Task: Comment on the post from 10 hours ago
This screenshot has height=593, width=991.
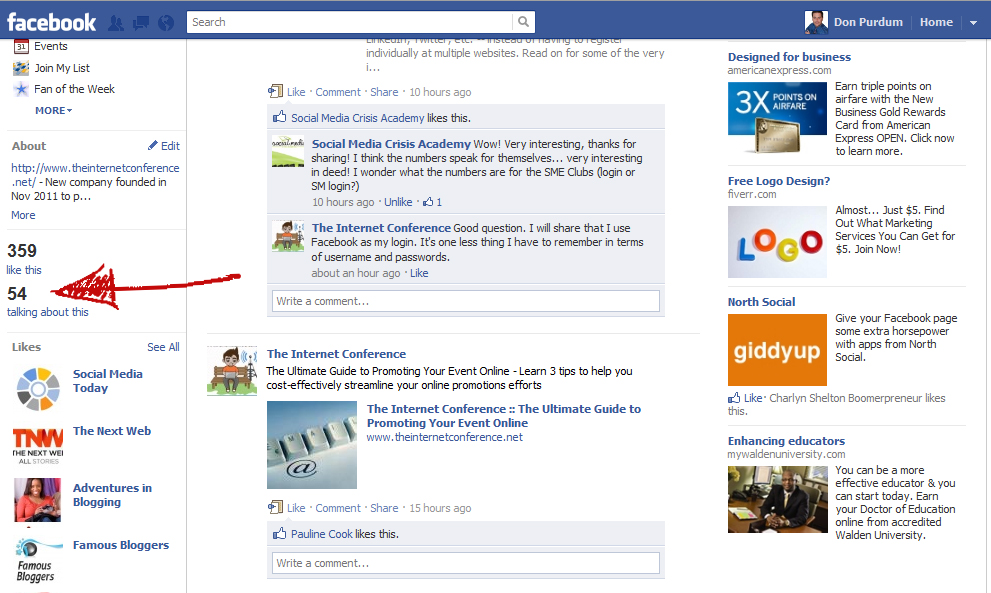Action: 338,92
